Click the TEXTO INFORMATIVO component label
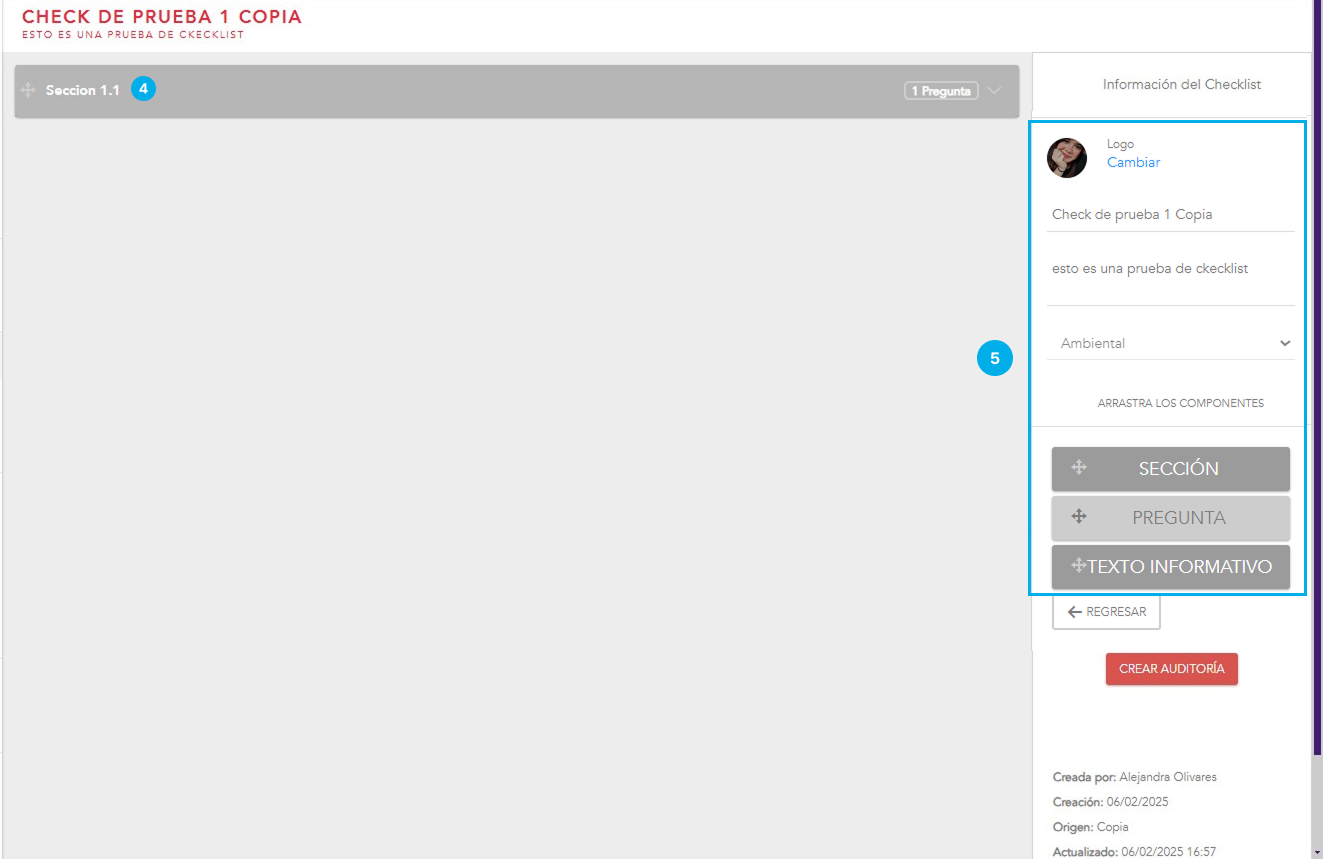Image resolution: width=1323 pixels, height=859 pixels. tap(1180, 567)
